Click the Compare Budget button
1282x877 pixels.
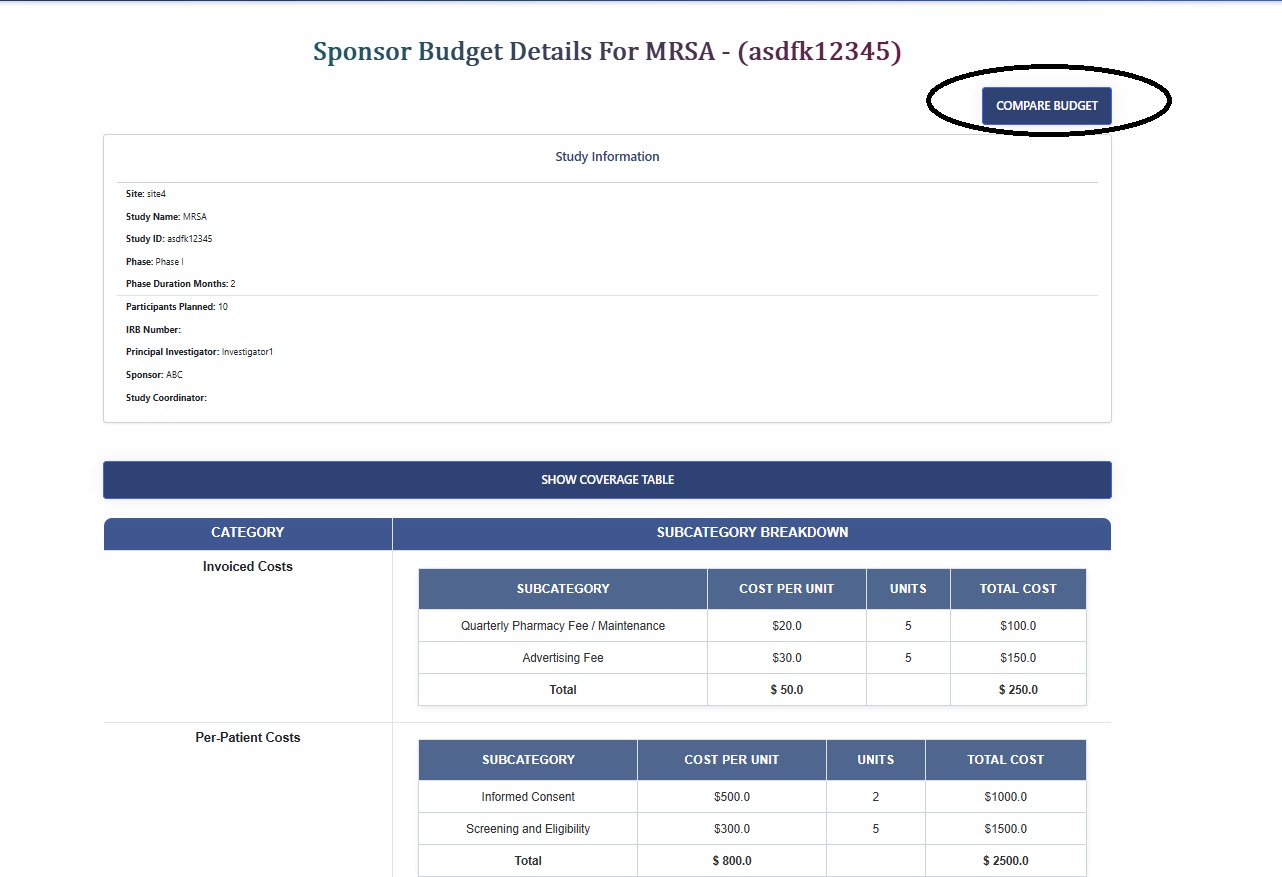(1046, 105)
